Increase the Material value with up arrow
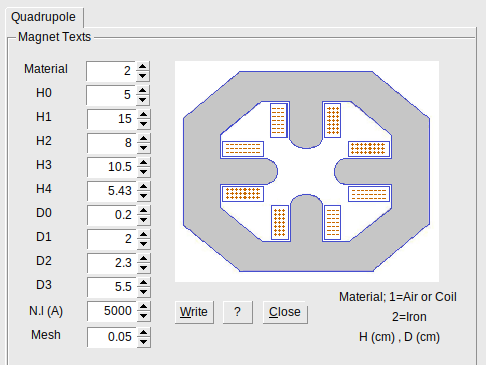 (x=143, y=66)
